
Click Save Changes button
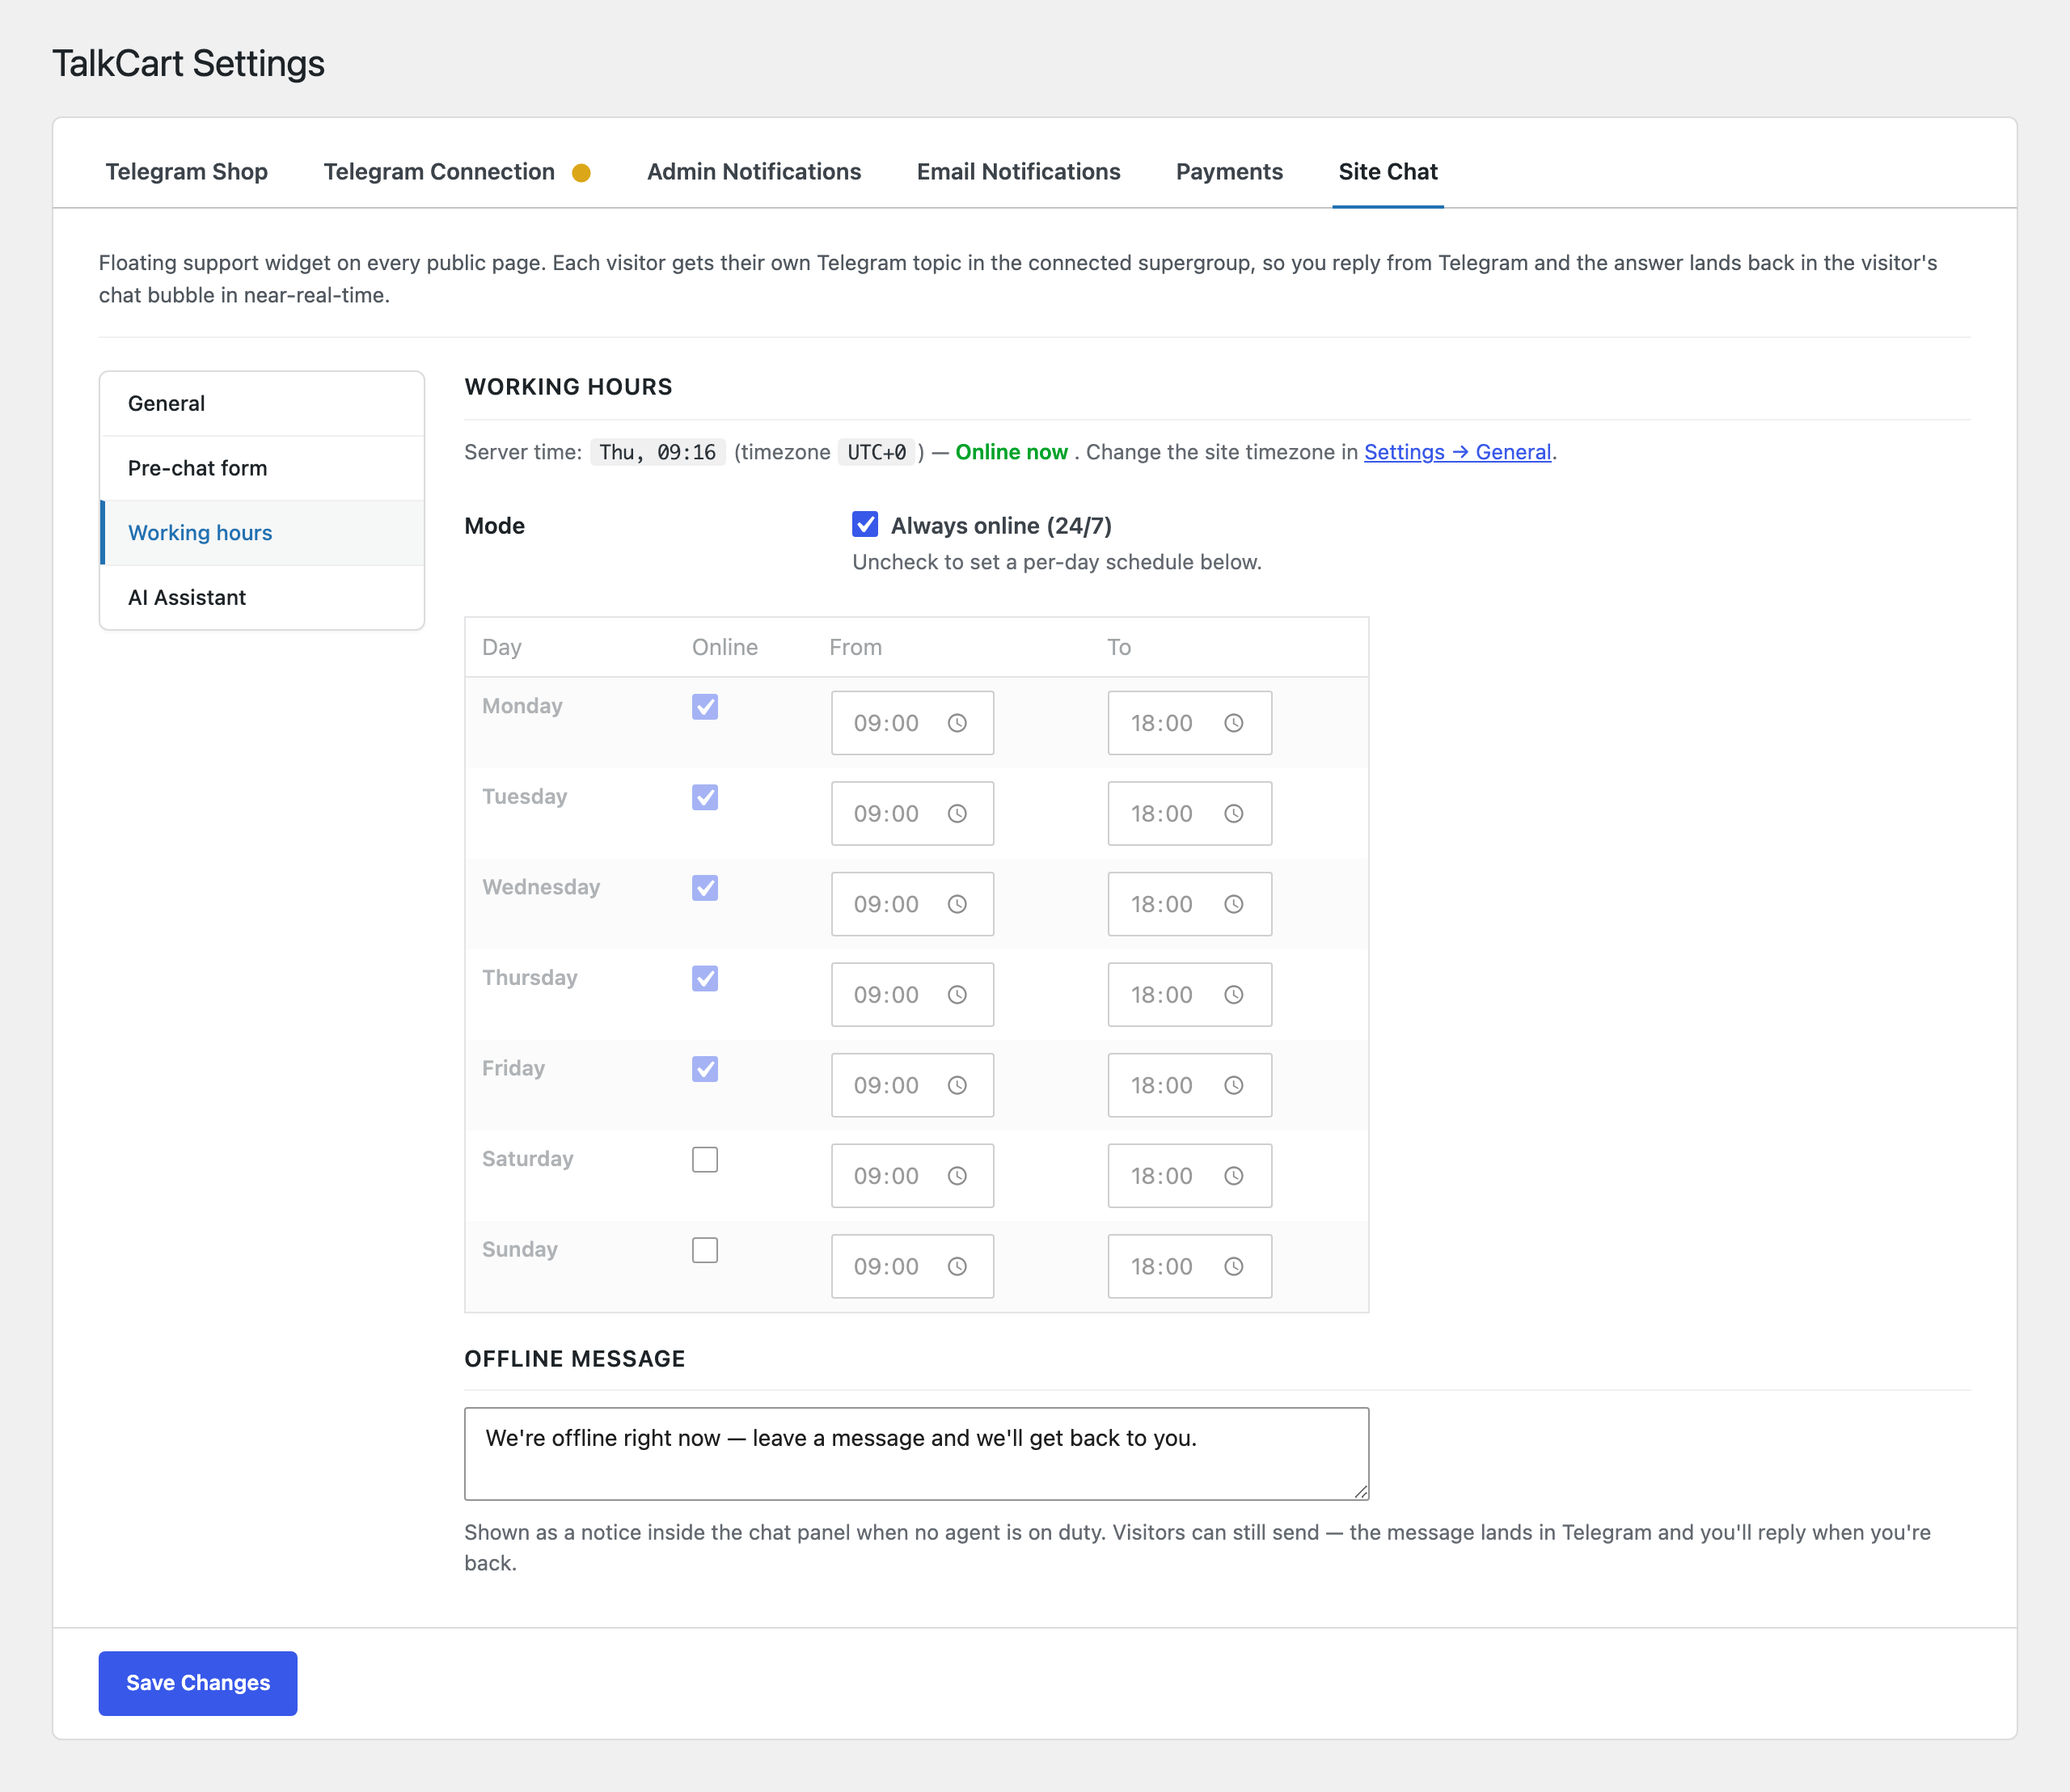point(198,1683)
